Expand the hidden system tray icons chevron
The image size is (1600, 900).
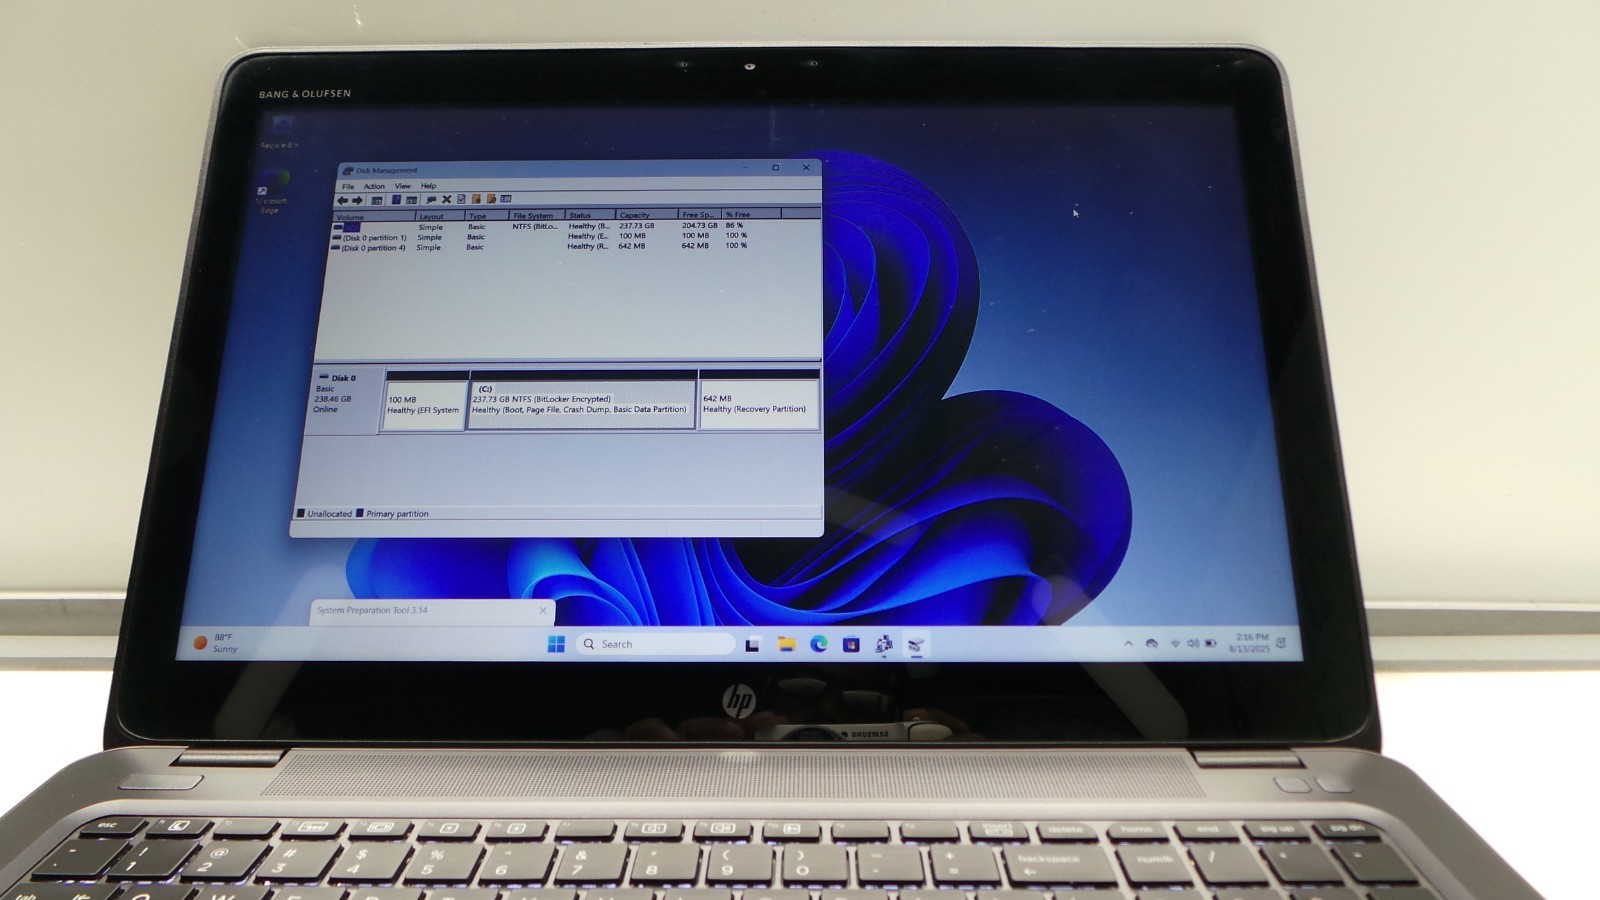1128,644
